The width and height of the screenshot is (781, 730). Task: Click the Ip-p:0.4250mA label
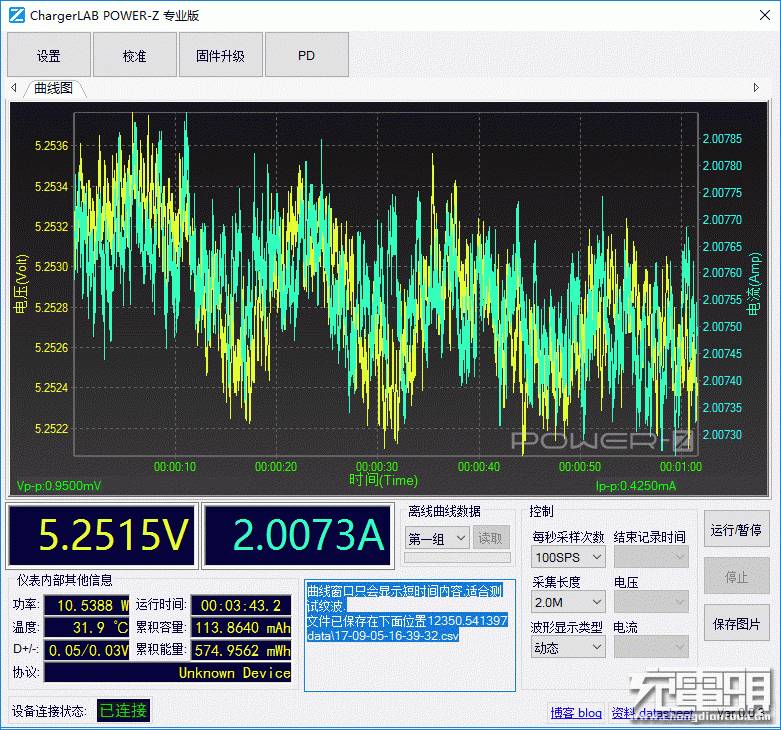[x=636, y=486]
